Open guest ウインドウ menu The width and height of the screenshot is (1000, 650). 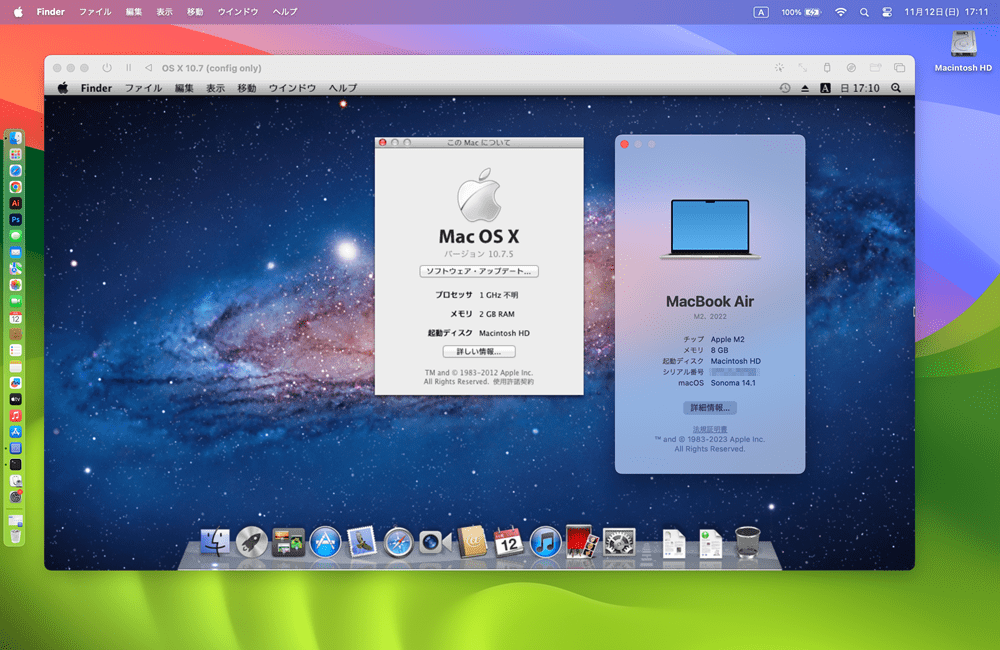point(292,88)
